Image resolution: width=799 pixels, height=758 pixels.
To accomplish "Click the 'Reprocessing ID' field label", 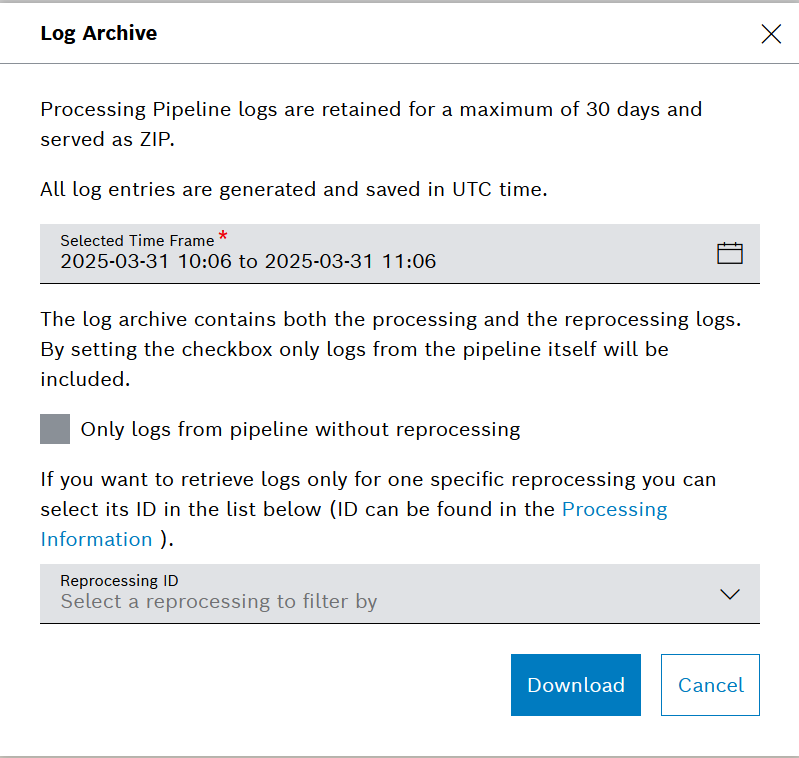I will click(119, 581).
